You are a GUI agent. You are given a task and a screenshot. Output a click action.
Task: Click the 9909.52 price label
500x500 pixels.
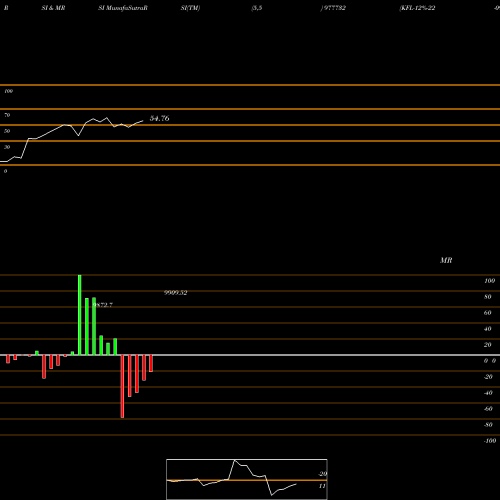[x=176, y=293]
